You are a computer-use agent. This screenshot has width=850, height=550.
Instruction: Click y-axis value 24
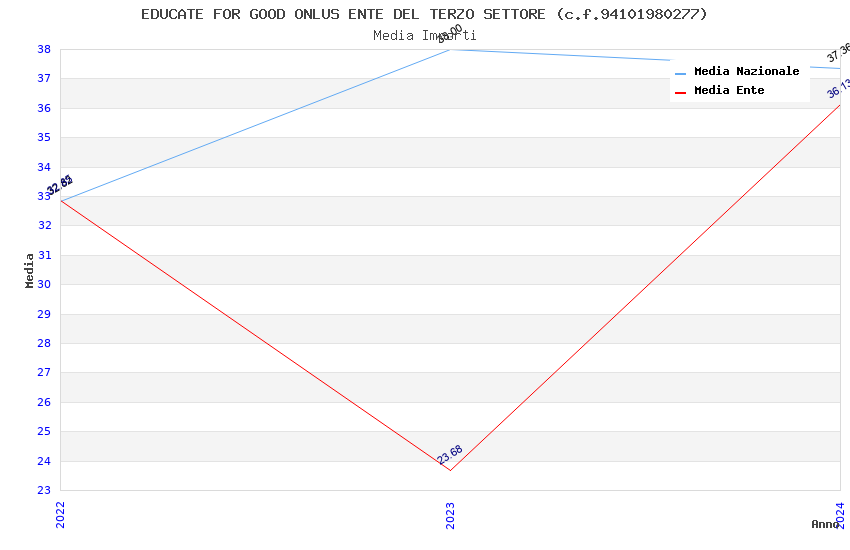click(44, 461)
